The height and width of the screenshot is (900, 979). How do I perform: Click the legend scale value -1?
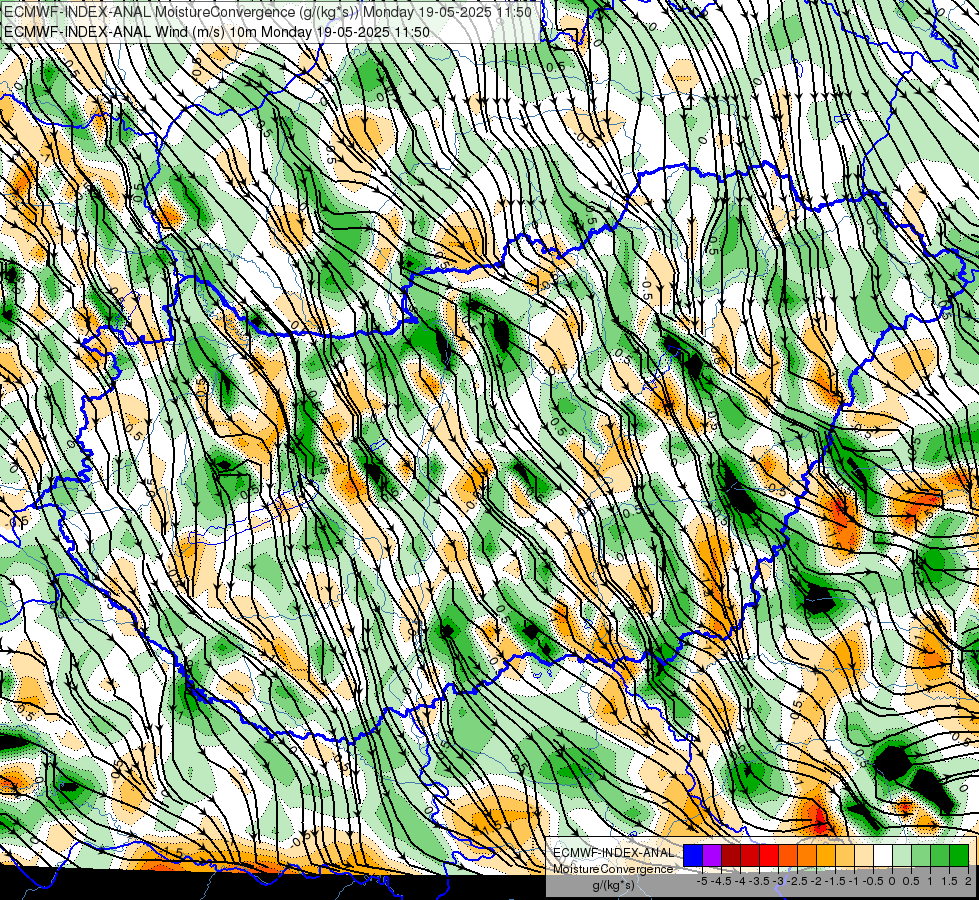[854, 881]
